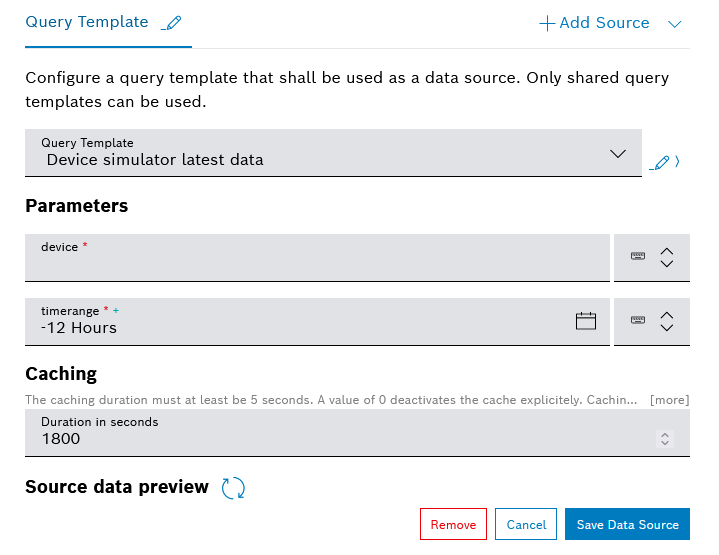
Task: Expand the chevron next to Add Source
Action: 674,24
